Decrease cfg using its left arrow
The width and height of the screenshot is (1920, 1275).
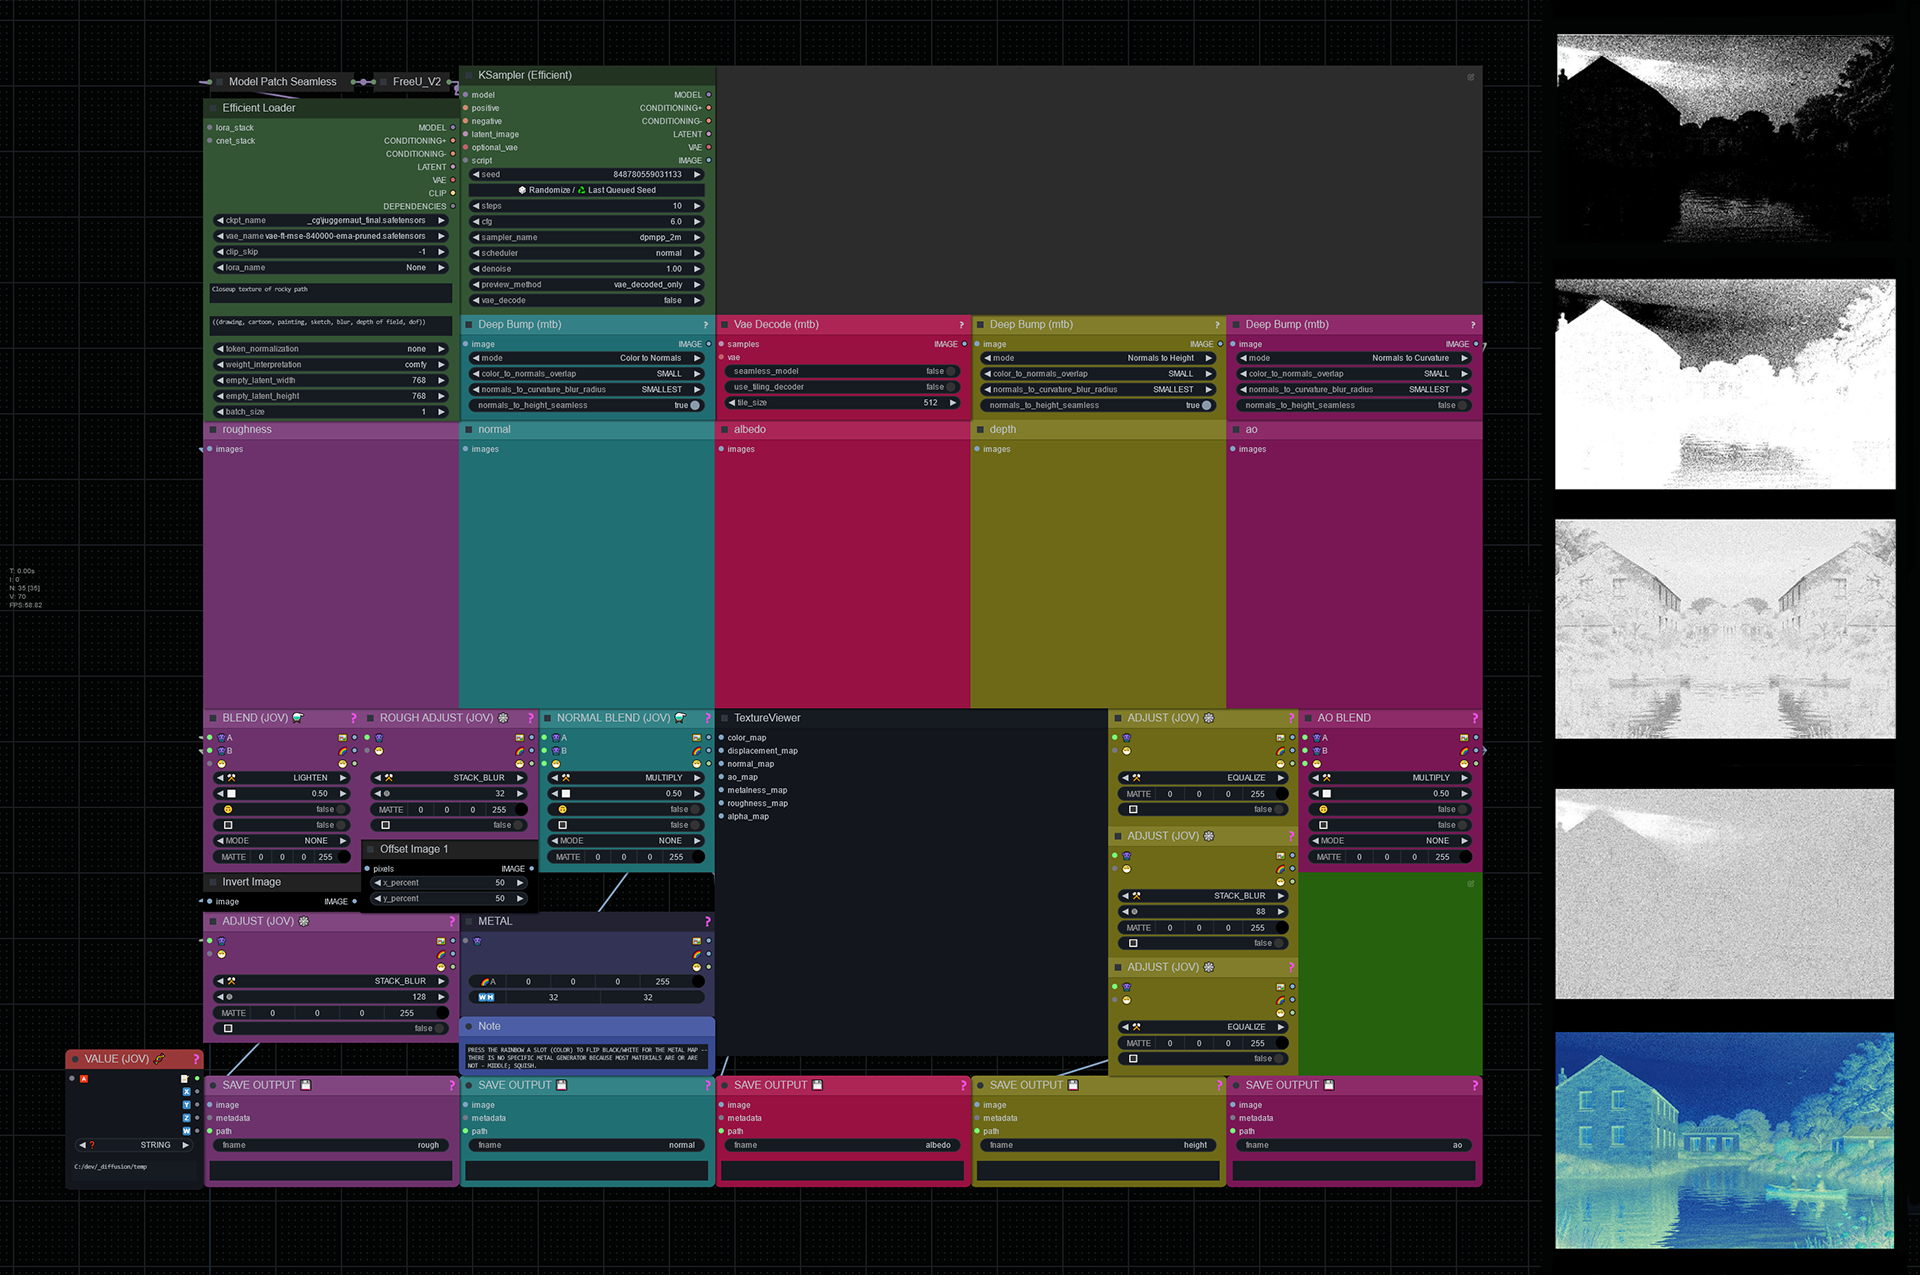(476, 222)
